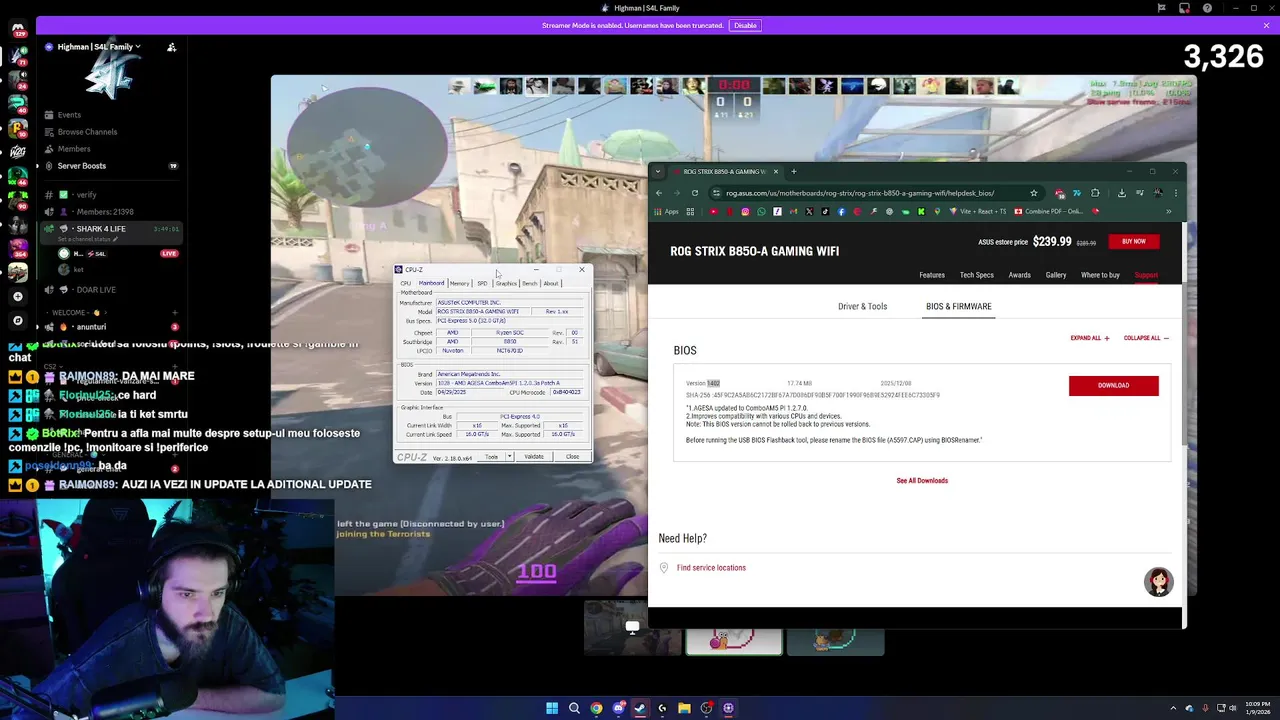Open Find service locations link
The image size is (1280, 720).
tap(711, 568)
